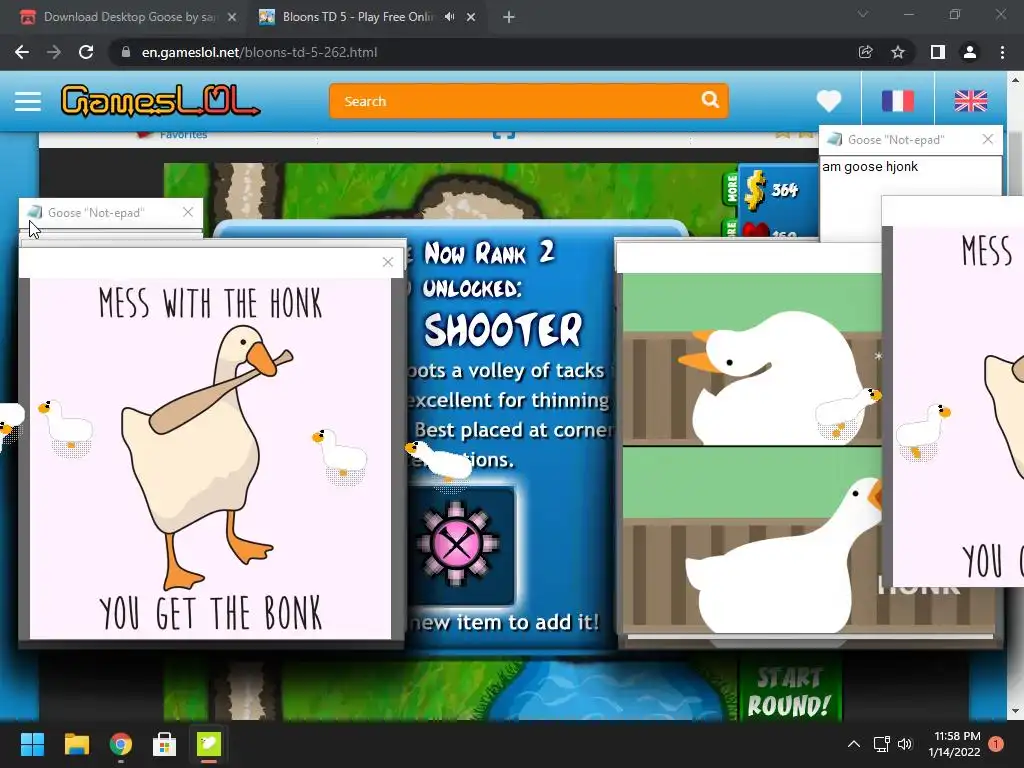
Task: Click the green MORE money button
Action: tap(731, 188)
